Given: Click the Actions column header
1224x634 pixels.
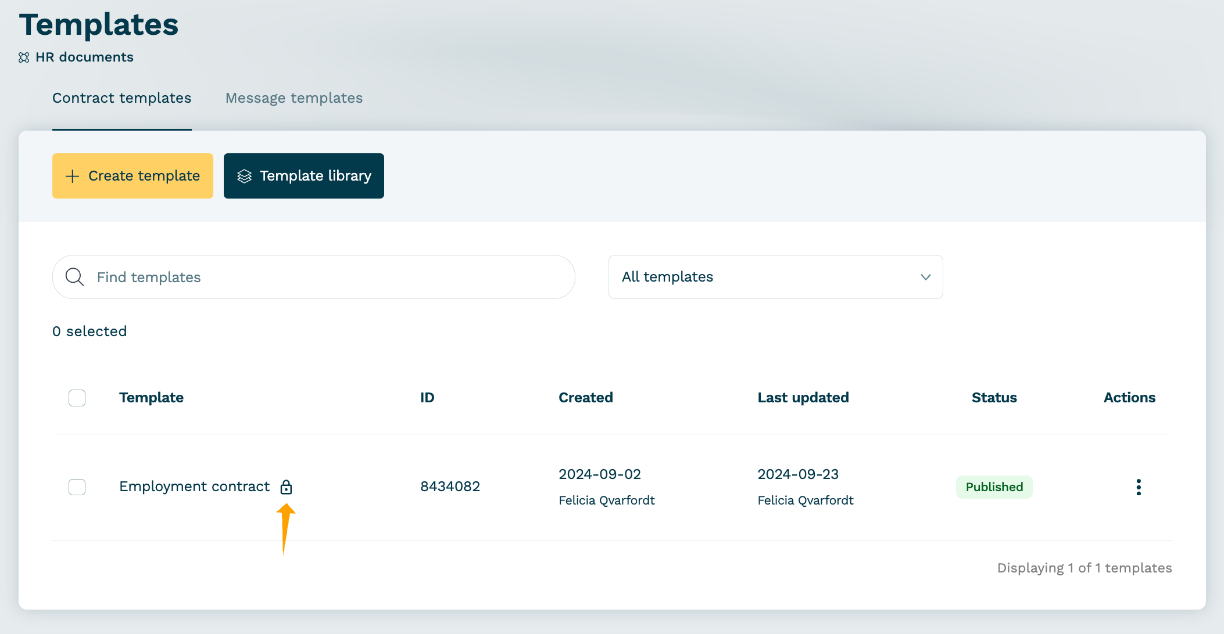Looking at the screenshot, I should 1129,398.
